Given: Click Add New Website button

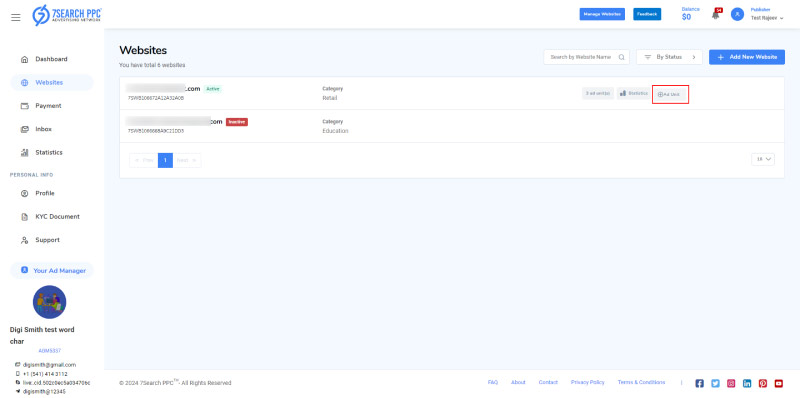Looking at the screenshot, I should tap(747, 57).
